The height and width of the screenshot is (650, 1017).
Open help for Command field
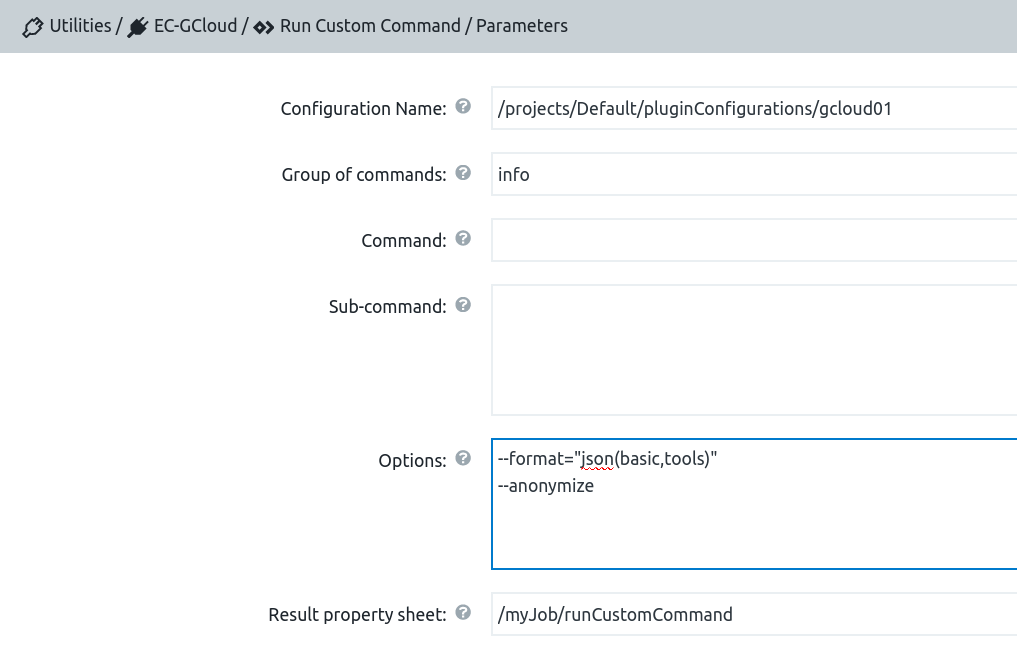[x=463, y=238]
